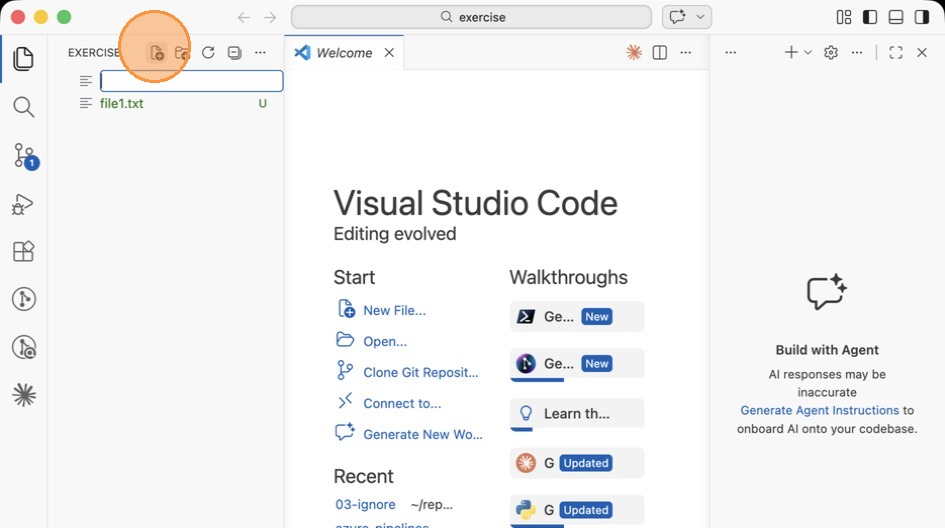Click the new file name input box
Screen dimensions: 945x528
click(191, 81)
